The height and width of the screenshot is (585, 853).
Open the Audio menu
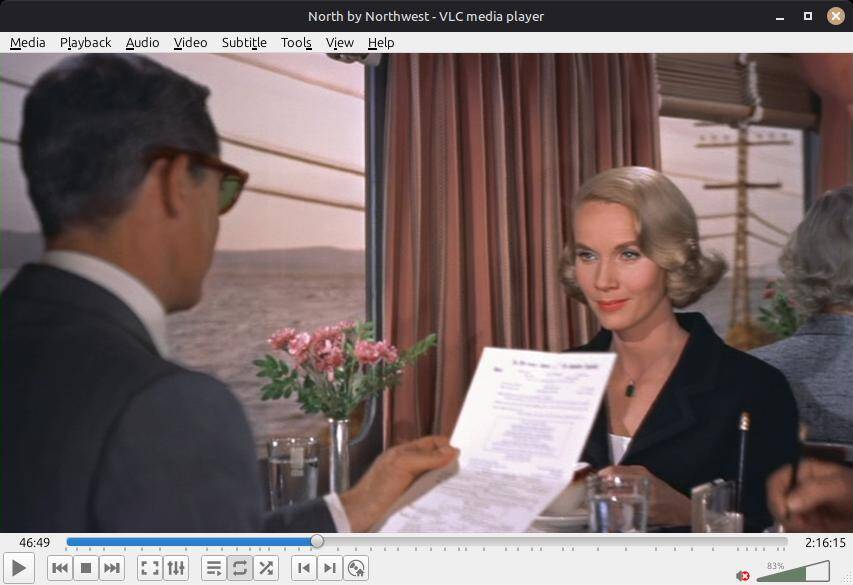click(143, 42)
